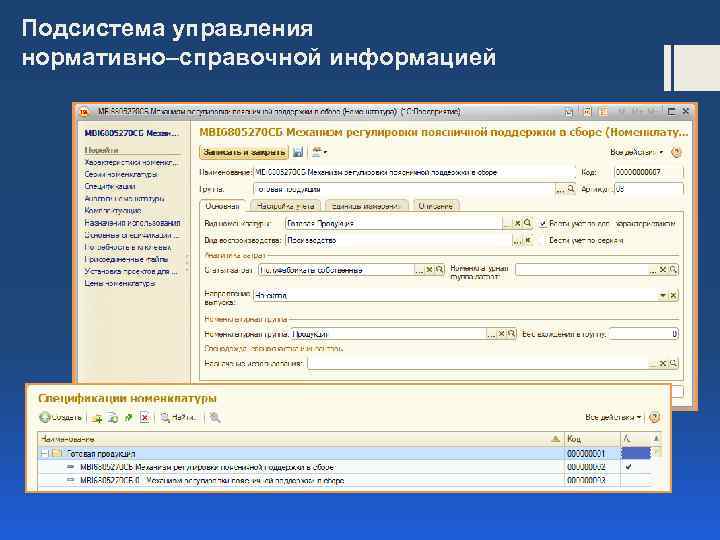
Task: Open Присоединенные файлы in the navigation panel
Action: (126, 259)
